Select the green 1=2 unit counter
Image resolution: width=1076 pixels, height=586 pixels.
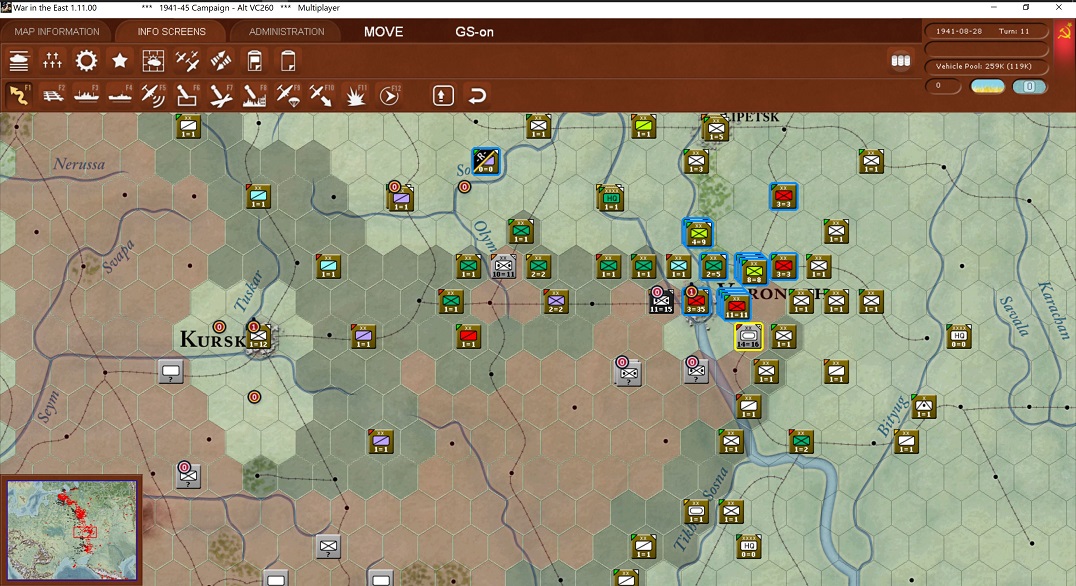coord(801,441)
